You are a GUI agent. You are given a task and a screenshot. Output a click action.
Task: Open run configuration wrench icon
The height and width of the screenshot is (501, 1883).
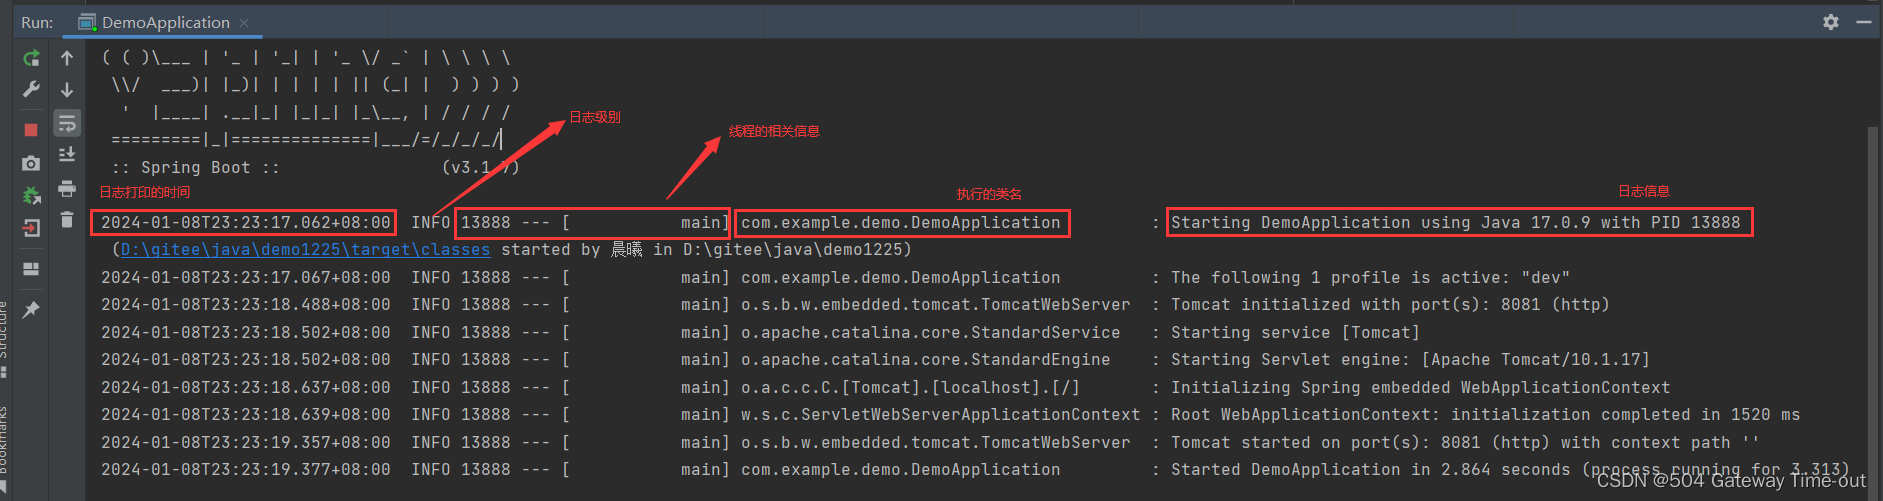coord(31,89)
